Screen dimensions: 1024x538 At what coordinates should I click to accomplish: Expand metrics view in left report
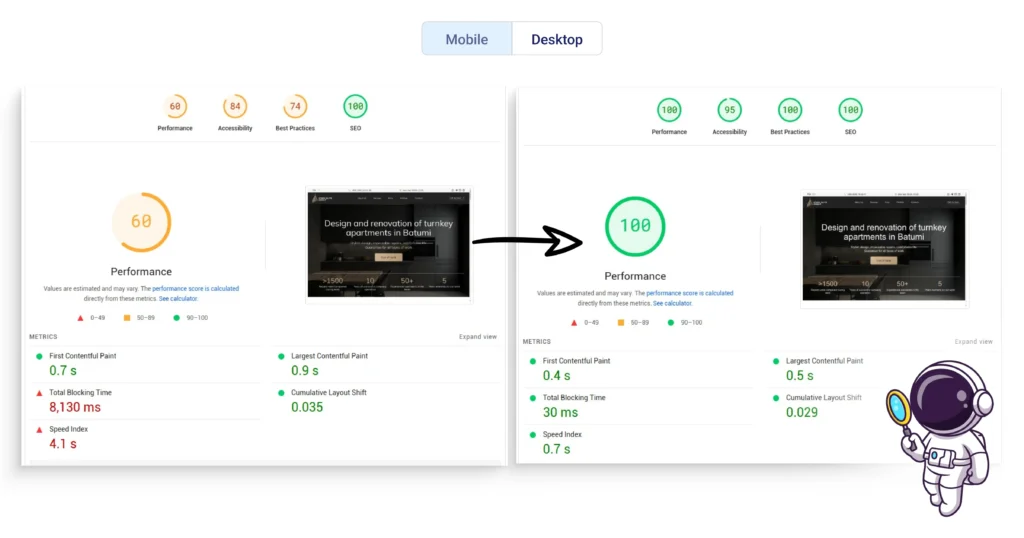coord(478,337)
